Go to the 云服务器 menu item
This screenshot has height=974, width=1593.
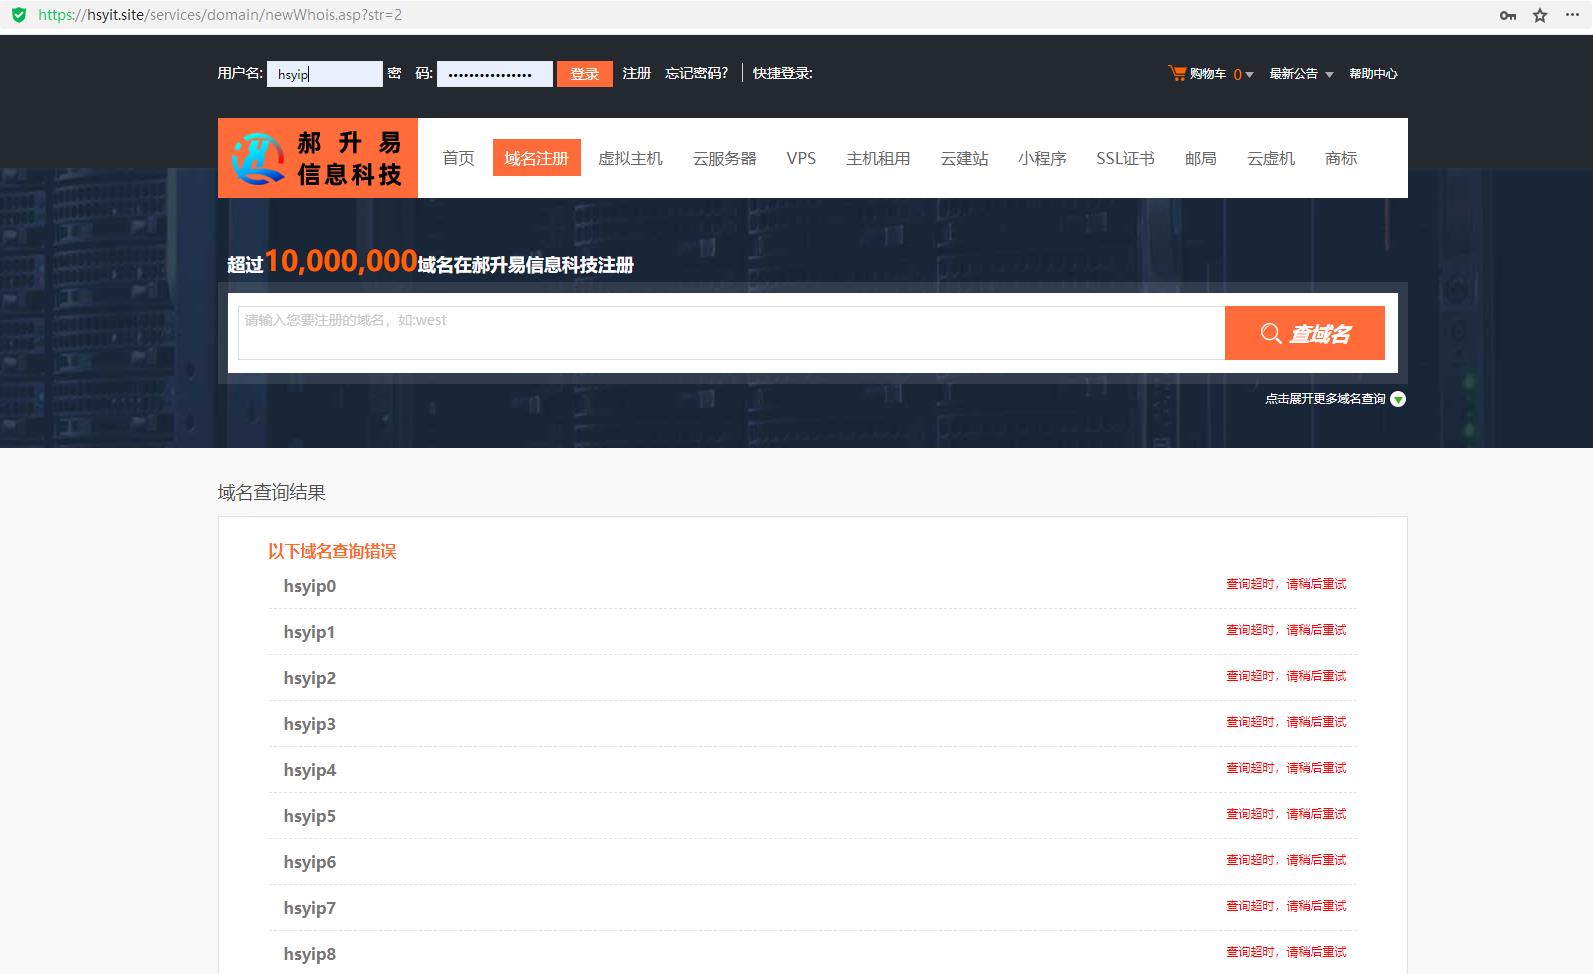724,158
